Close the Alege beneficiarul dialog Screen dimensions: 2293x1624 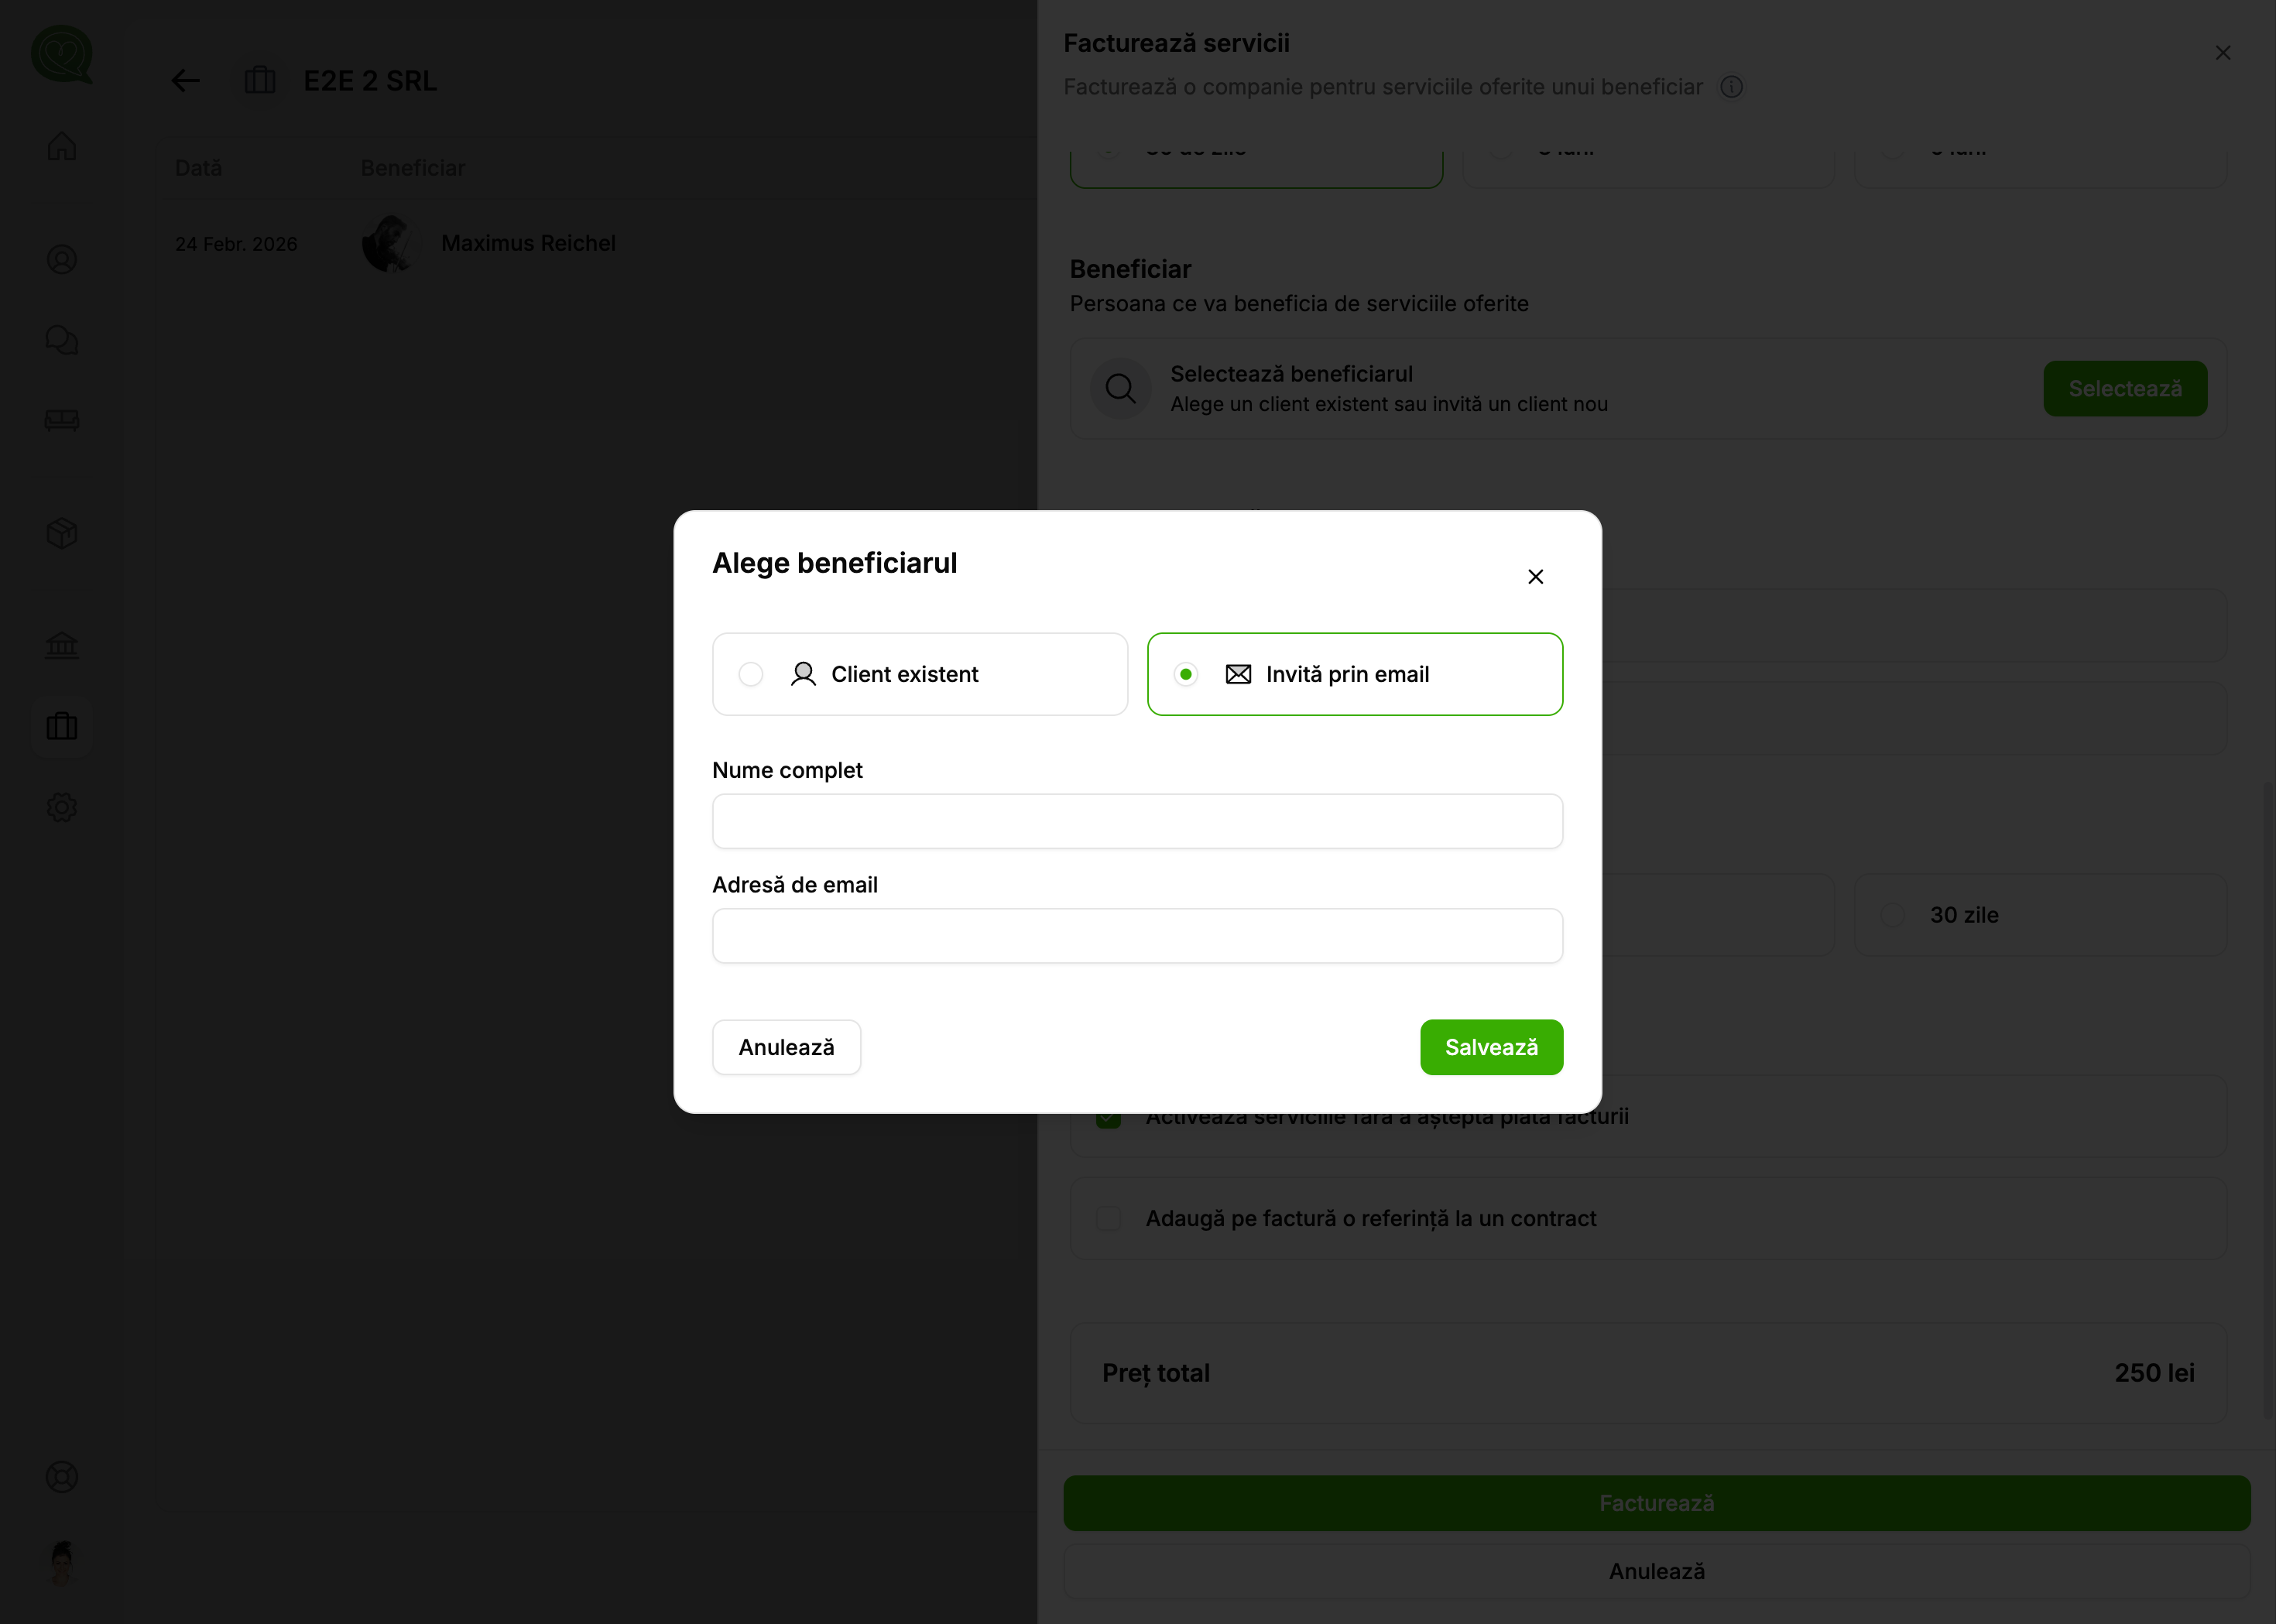1535,576
